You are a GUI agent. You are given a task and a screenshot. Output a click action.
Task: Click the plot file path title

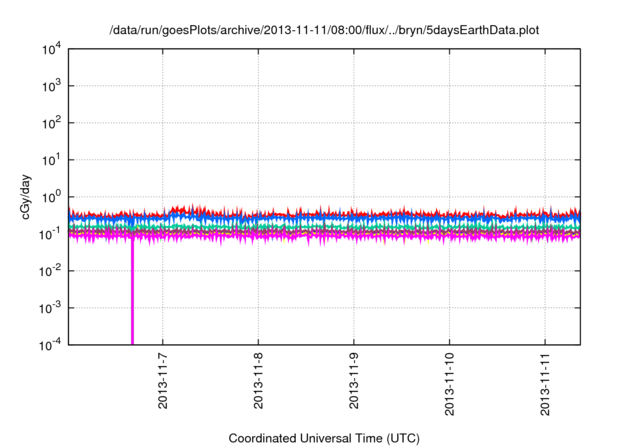point(324,30)
